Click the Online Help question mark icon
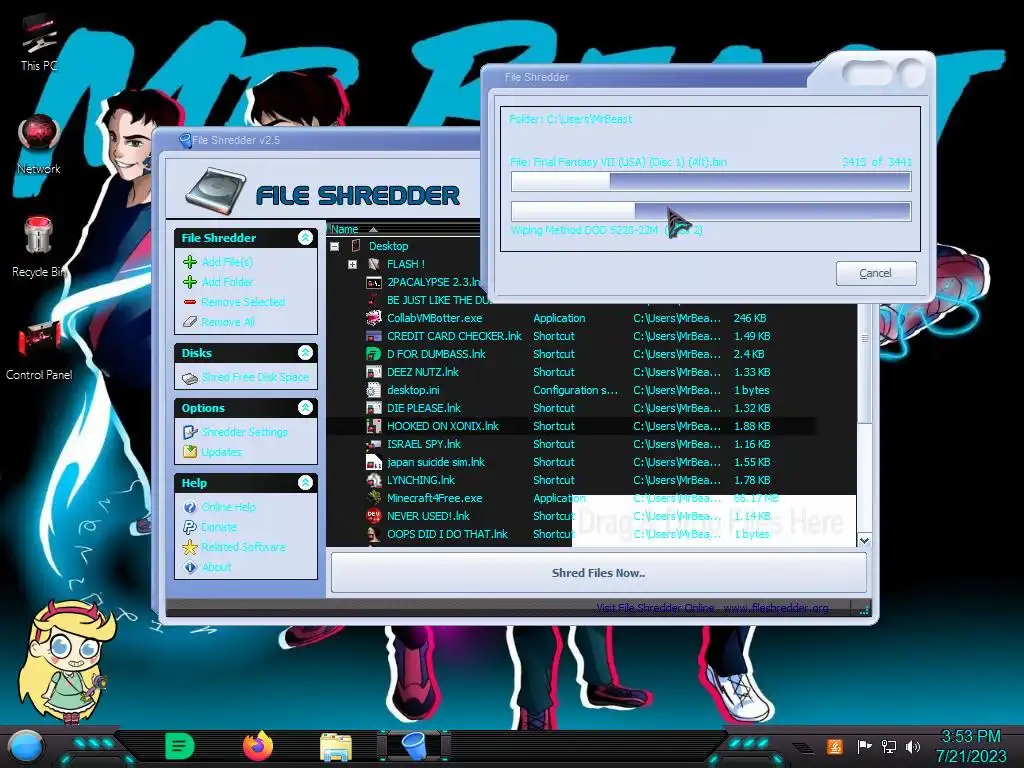The image size is (1024, 768). coord(190,507)
